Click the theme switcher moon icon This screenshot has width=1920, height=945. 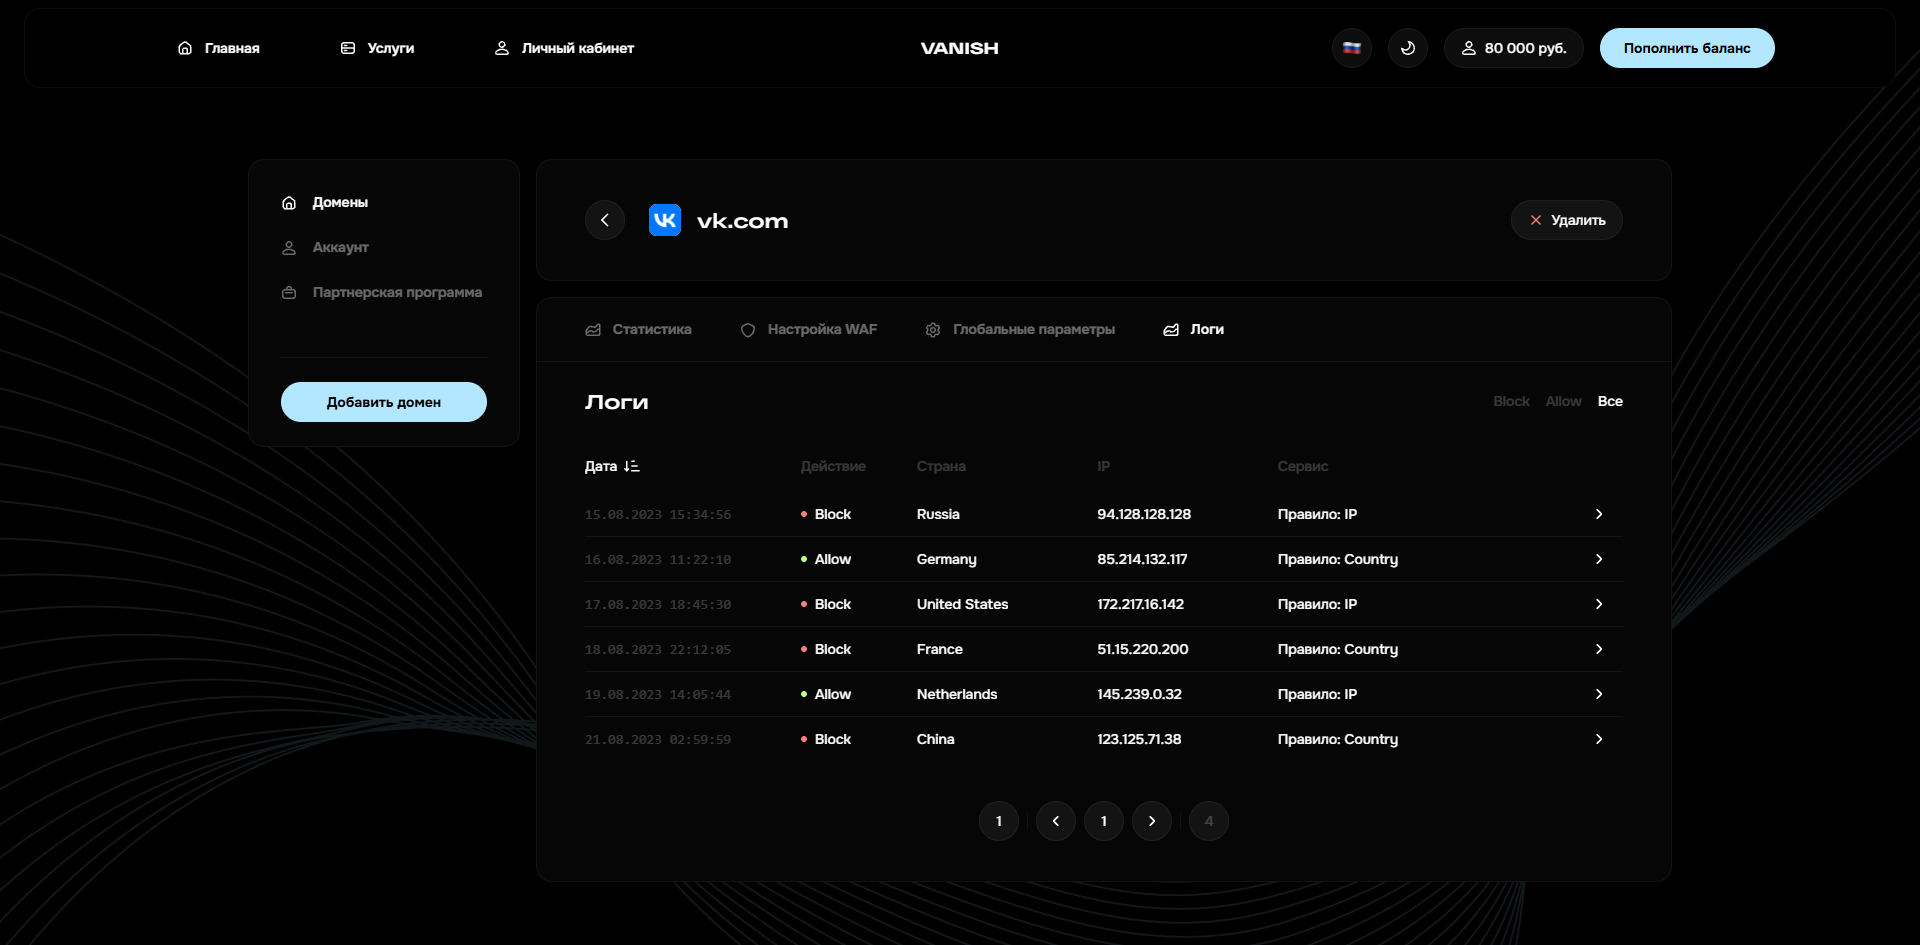point(1407,47)
